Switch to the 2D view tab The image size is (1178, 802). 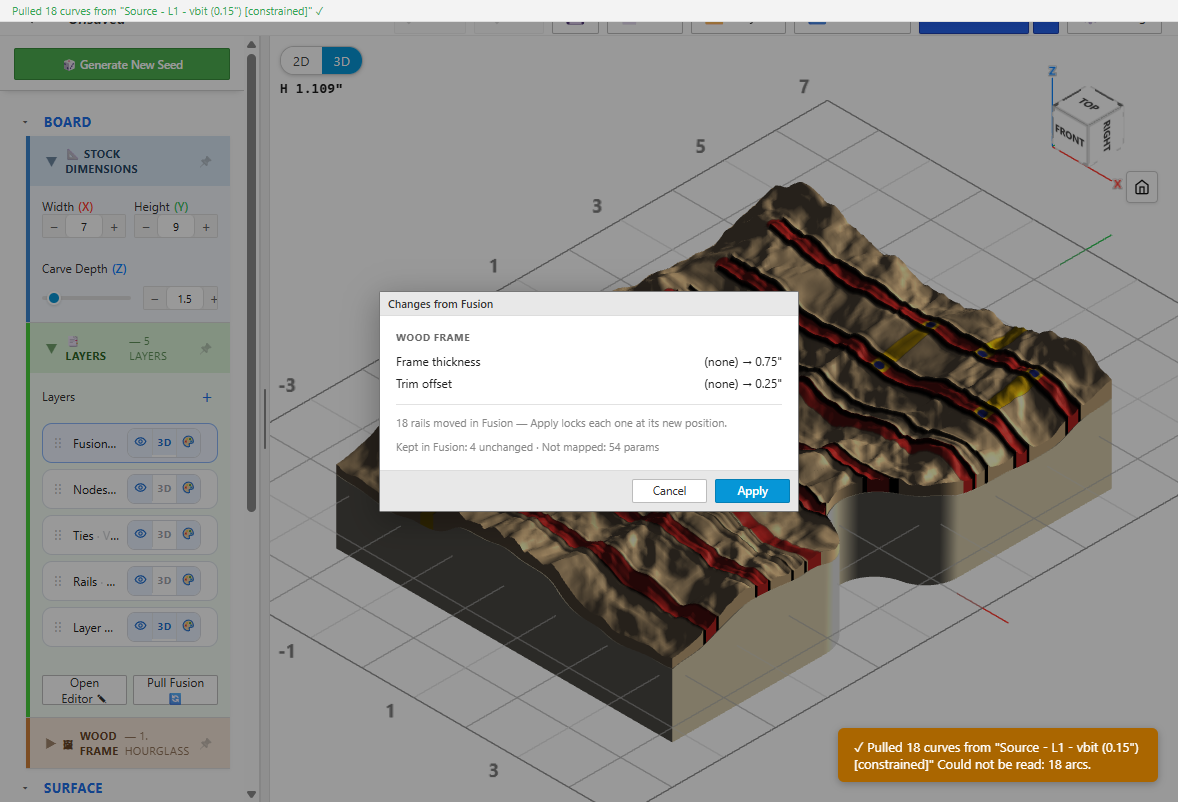[301, 62]
